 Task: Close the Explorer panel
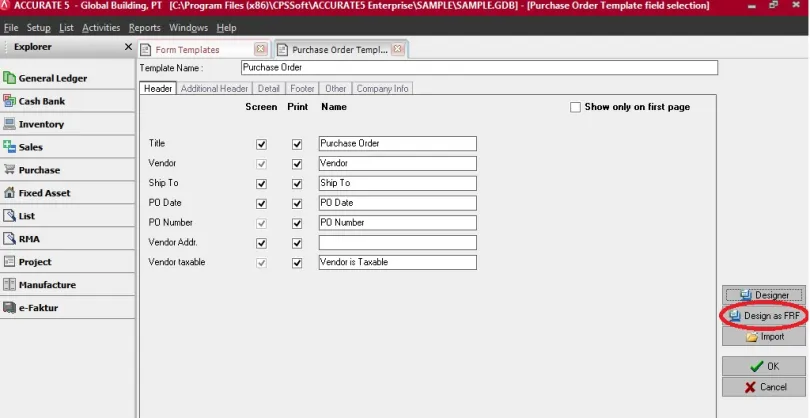pos(127,47)
